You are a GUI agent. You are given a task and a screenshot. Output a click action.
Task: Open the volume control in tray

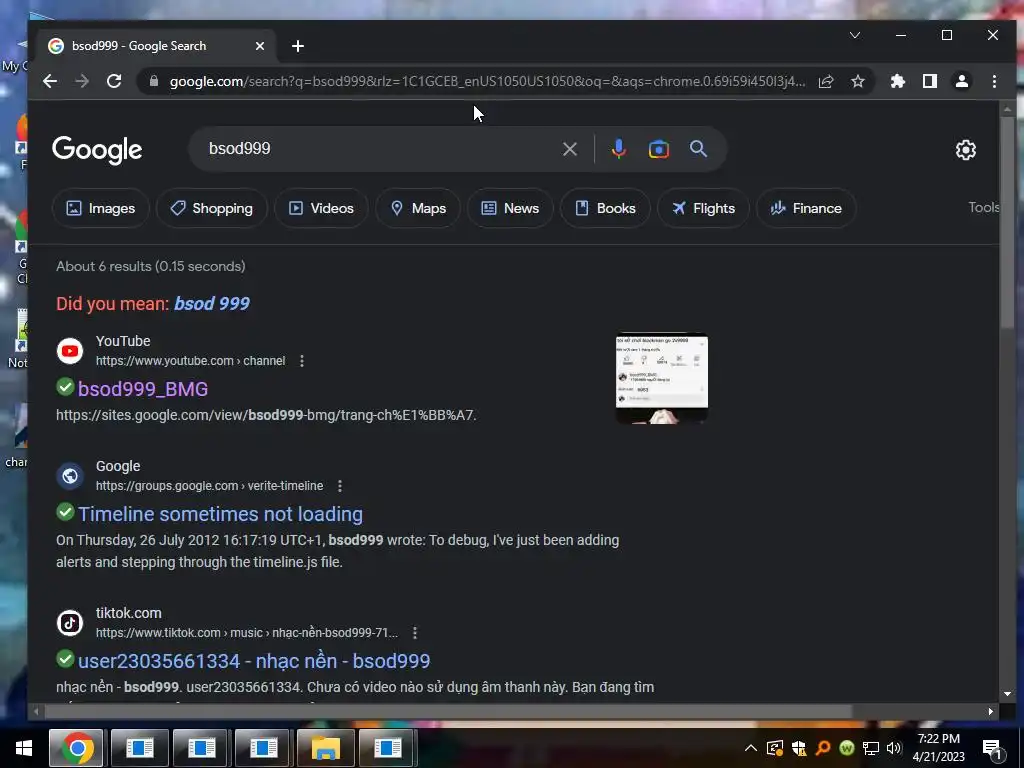coord(894,748)
